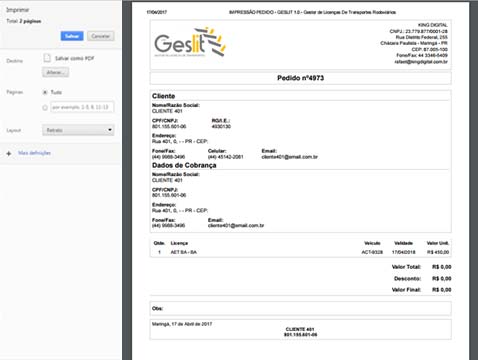The image size is (478, 360).
Task: Click the PDF document icon beside Salvar como PDF
Action: click(47, 58)
